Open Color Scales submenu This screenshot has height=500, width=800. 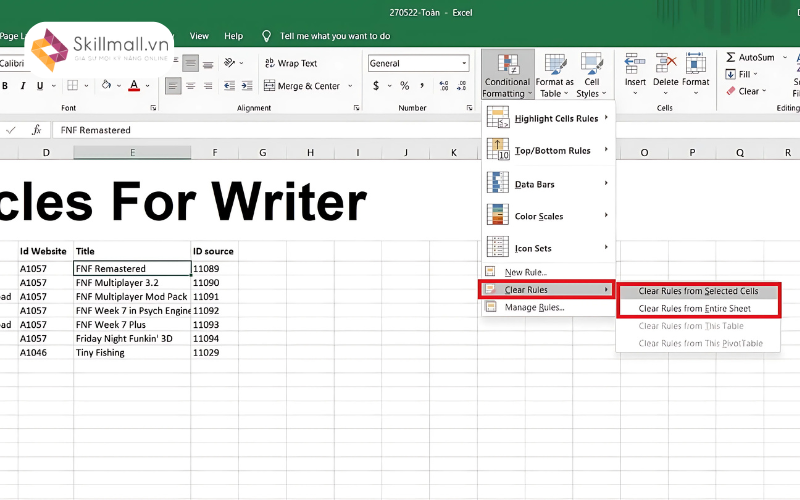click(548, 216)
